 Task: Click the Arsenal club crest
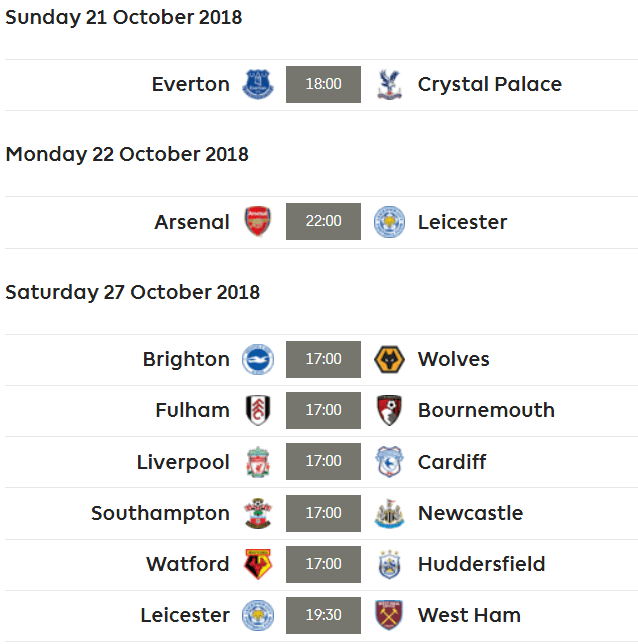point(258,222)
